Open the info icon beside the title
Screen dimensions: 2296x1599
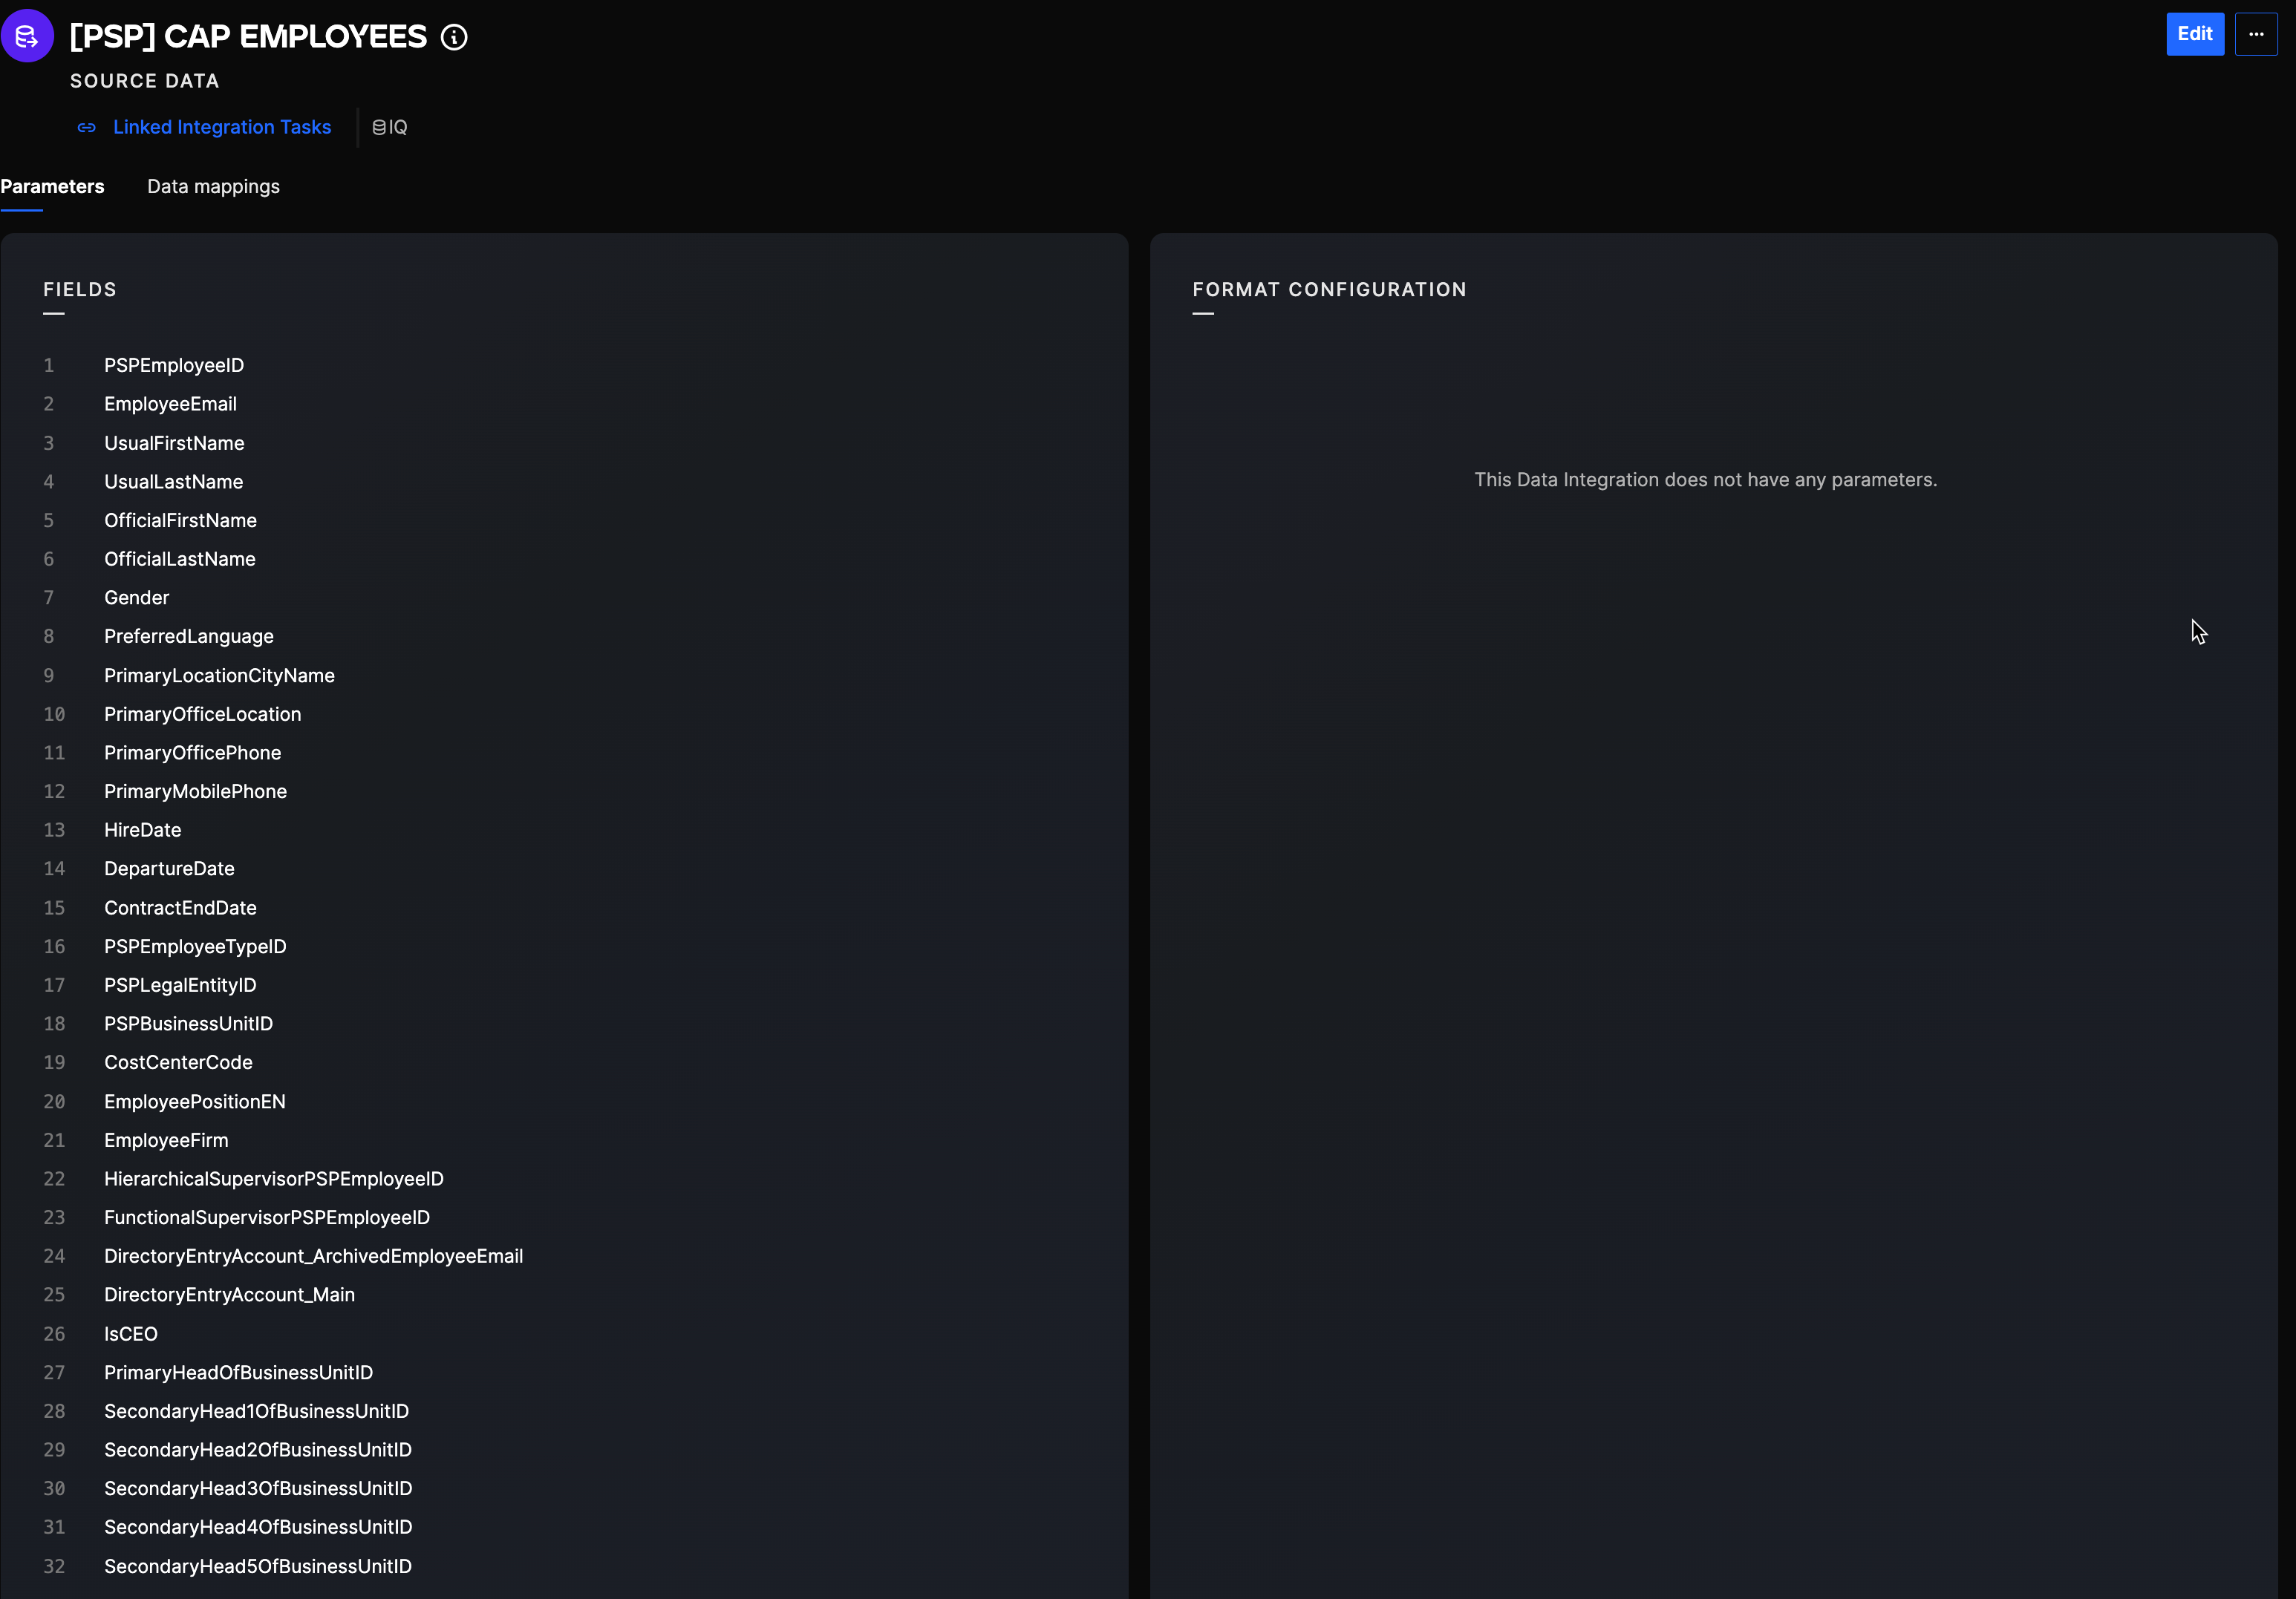tap(454, 38)
